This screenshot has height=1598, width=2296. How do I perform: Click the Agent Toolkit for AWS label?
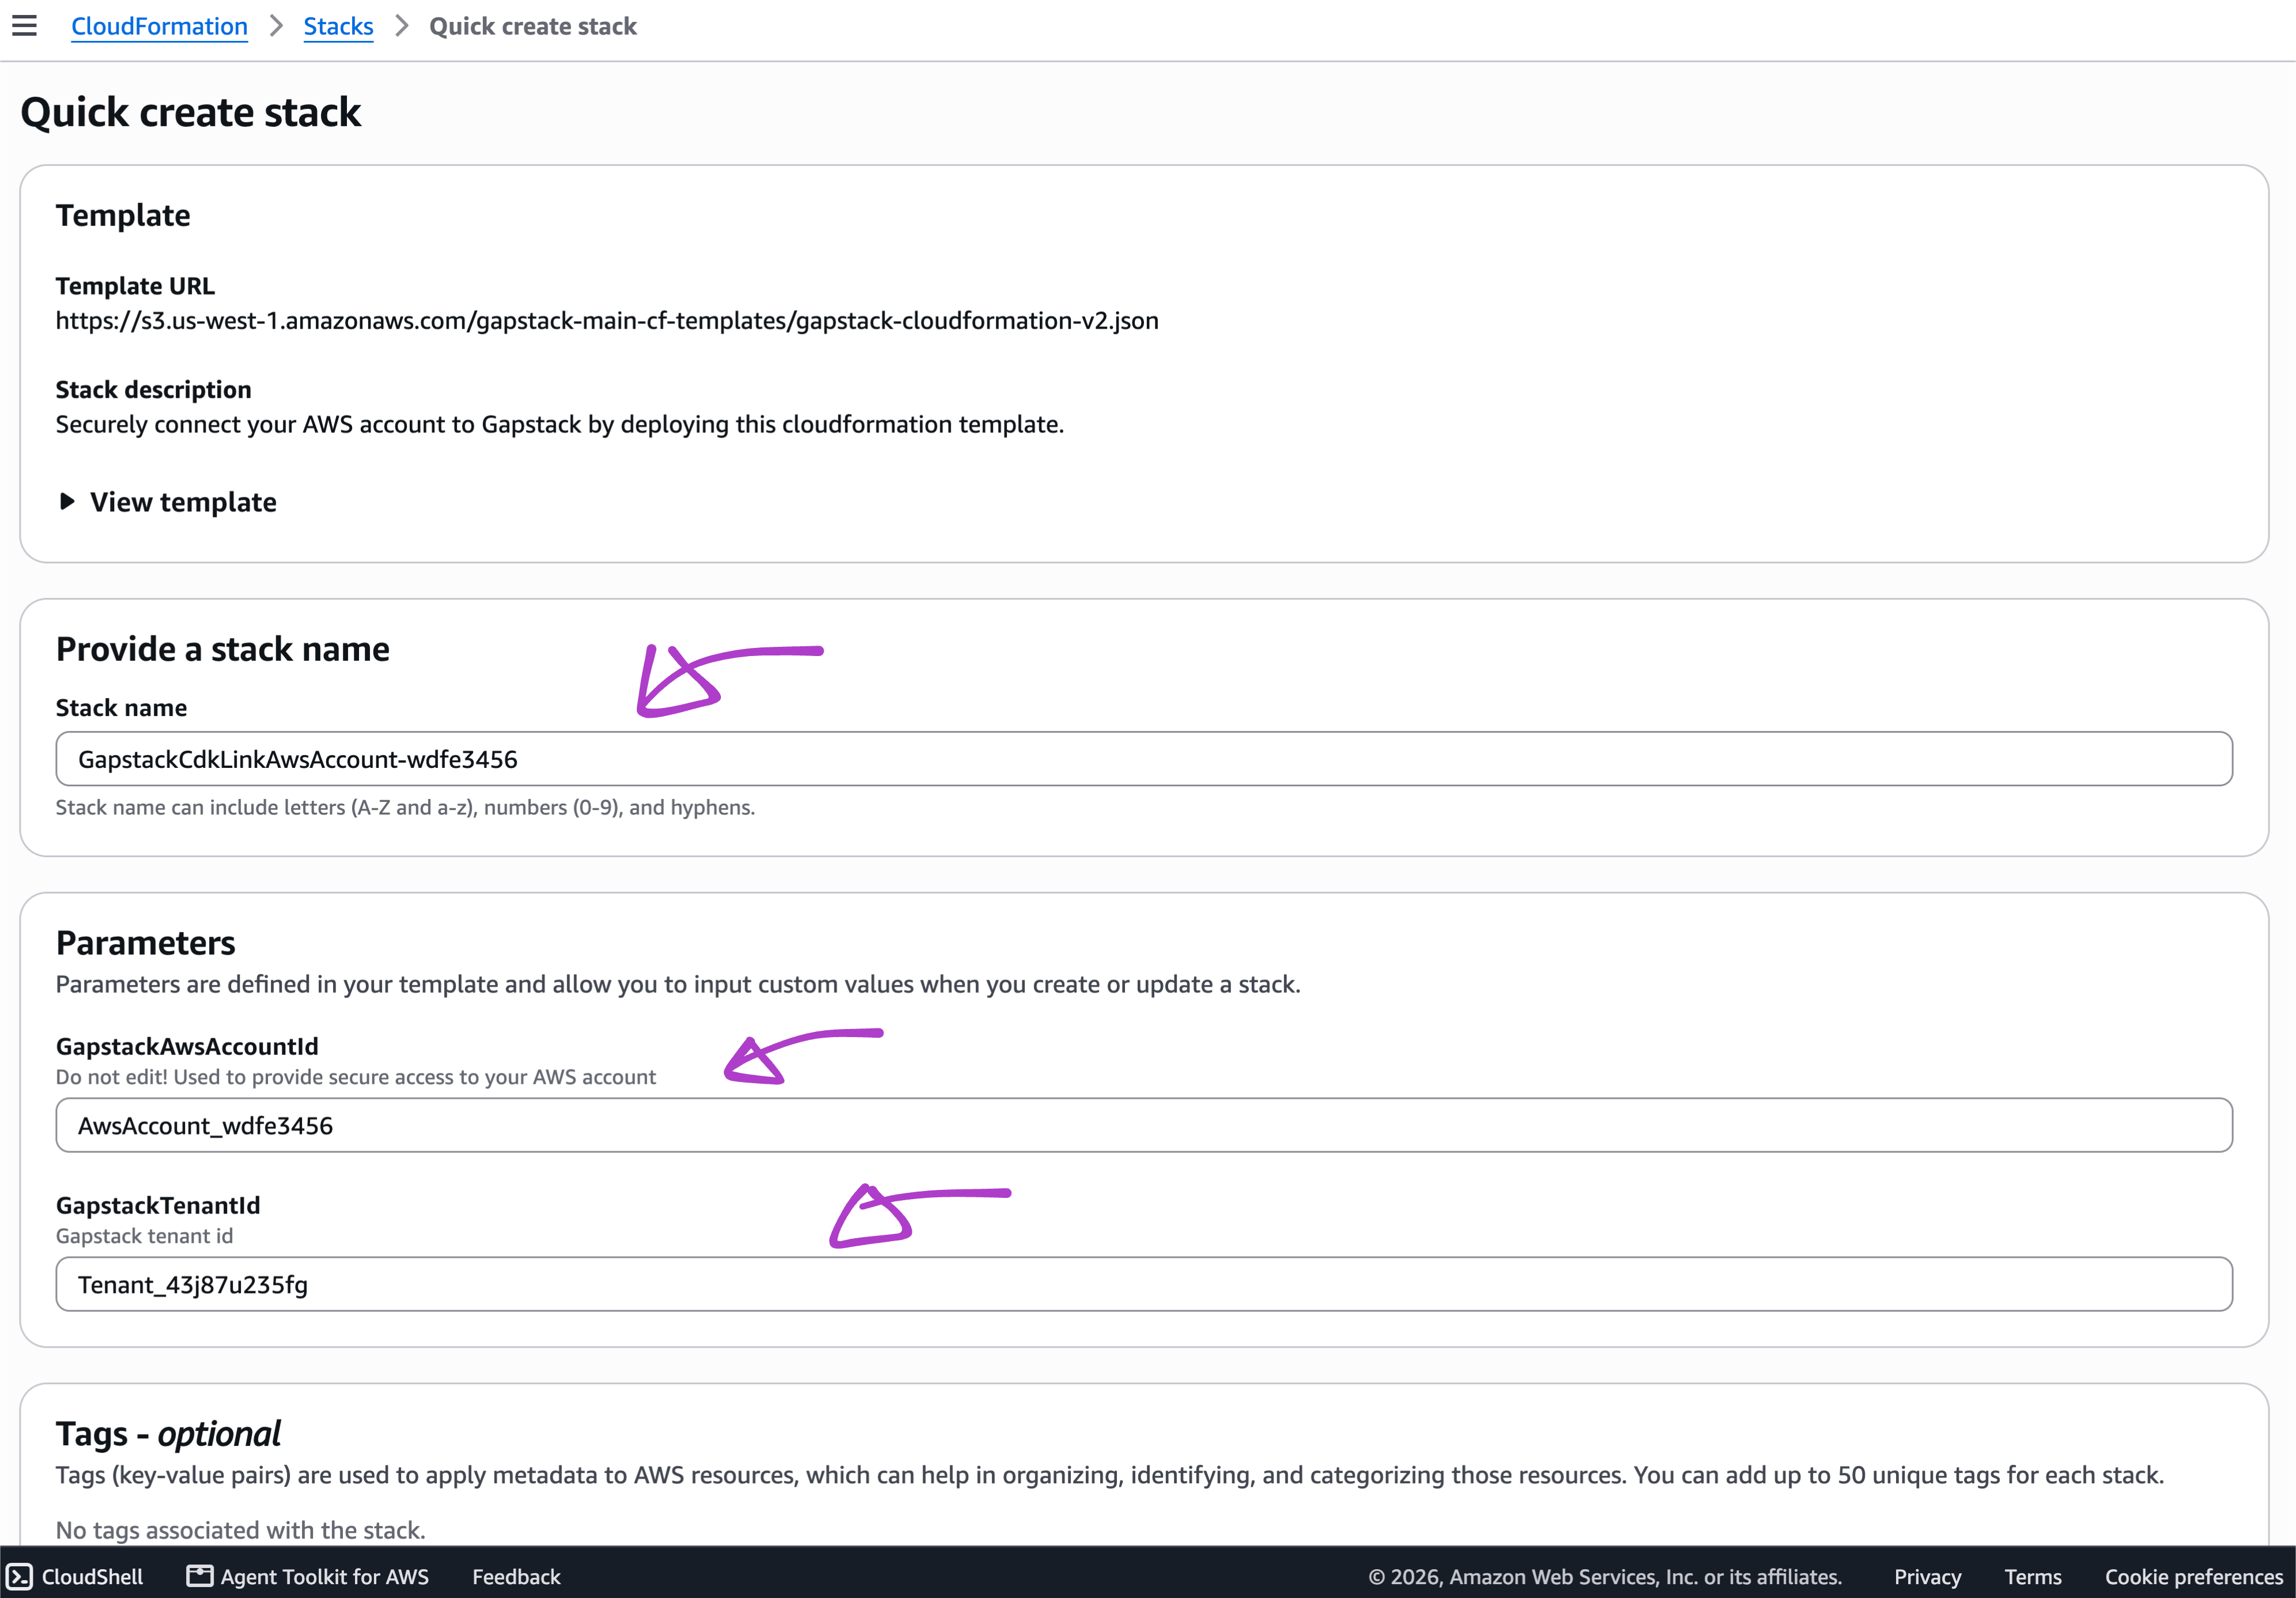click(x=325, y=1576)
